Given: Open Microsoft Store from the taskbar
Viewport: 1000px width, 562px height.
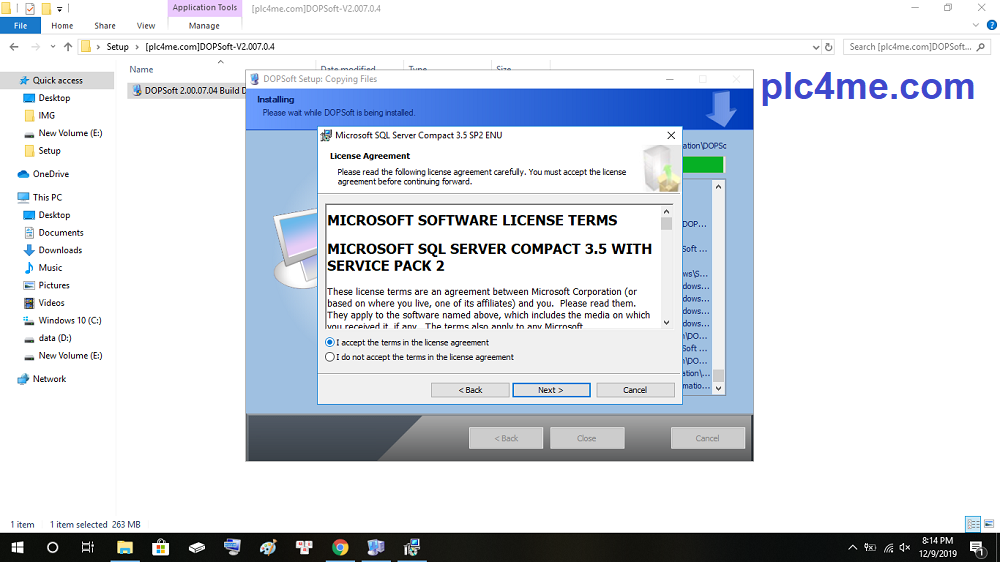Looking at the screenshot, I should point(160,547).
